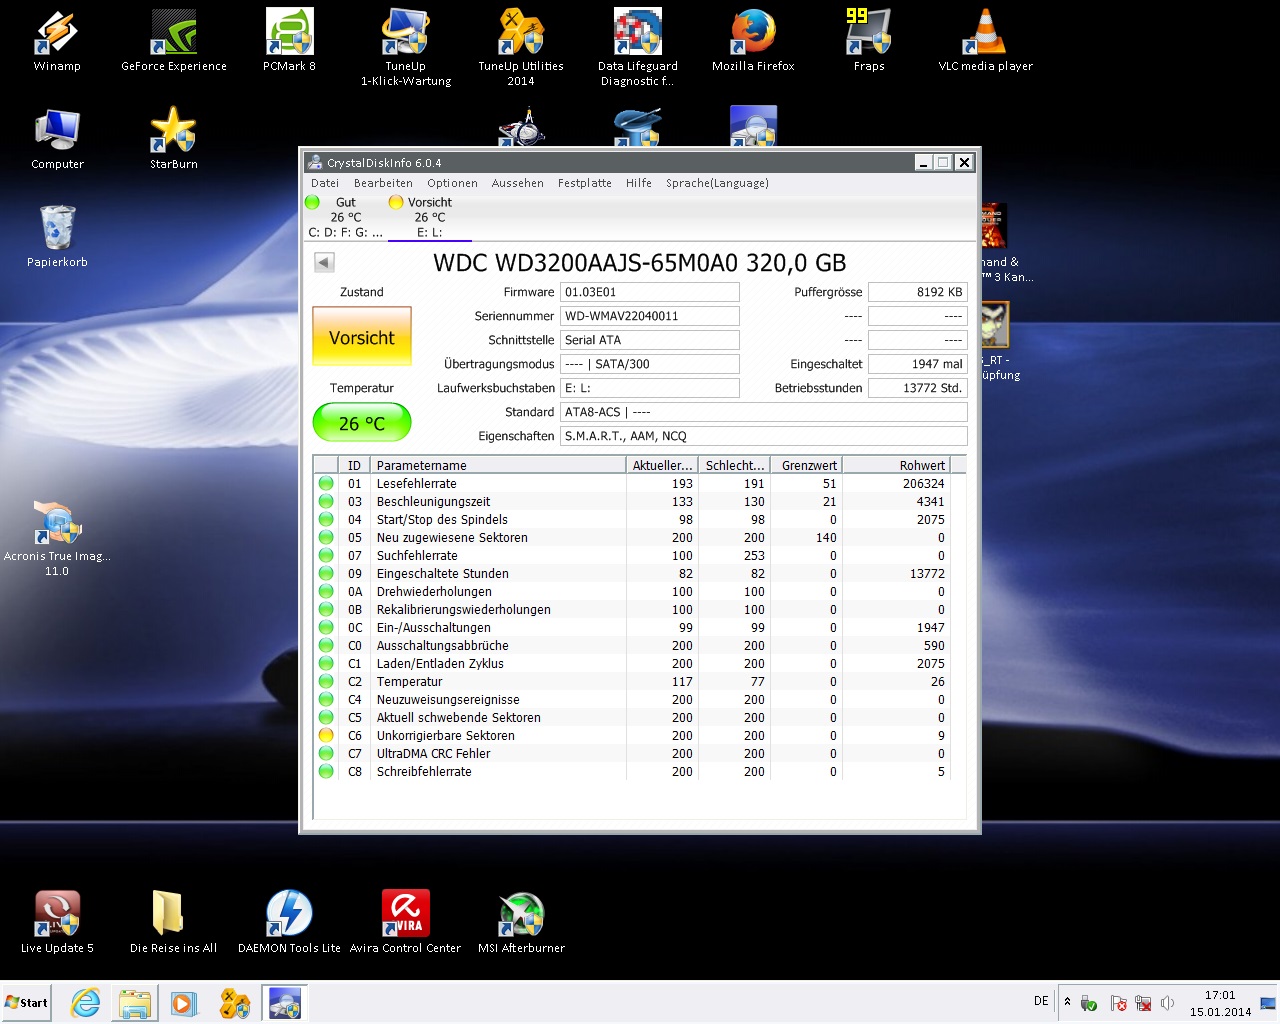1280x1024 pixels.
Task: Click green status dot for Lesefehlerrate
Action: pos(326,483)
